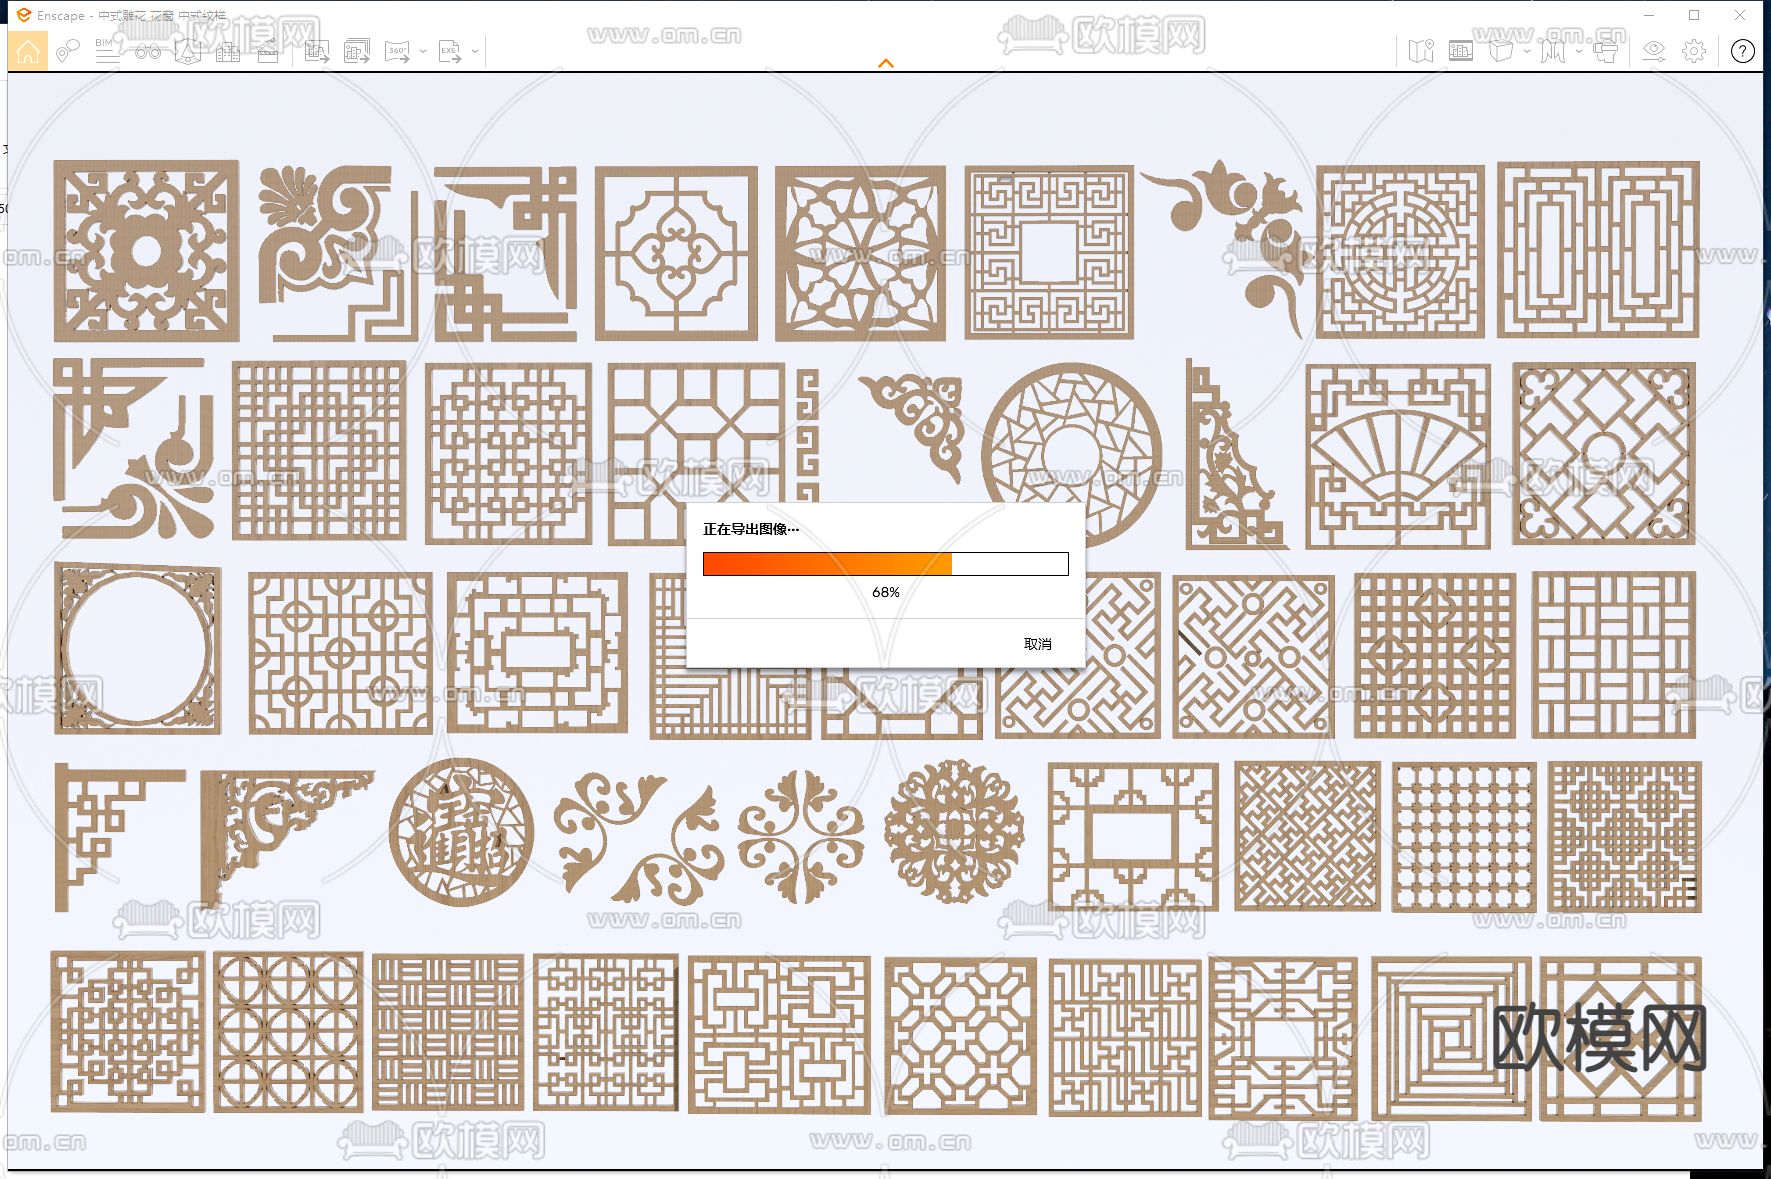The width and height of the screenshot is (1771, 1179).
Task: Open general settings gear icon
Action: pos(1694,51)
